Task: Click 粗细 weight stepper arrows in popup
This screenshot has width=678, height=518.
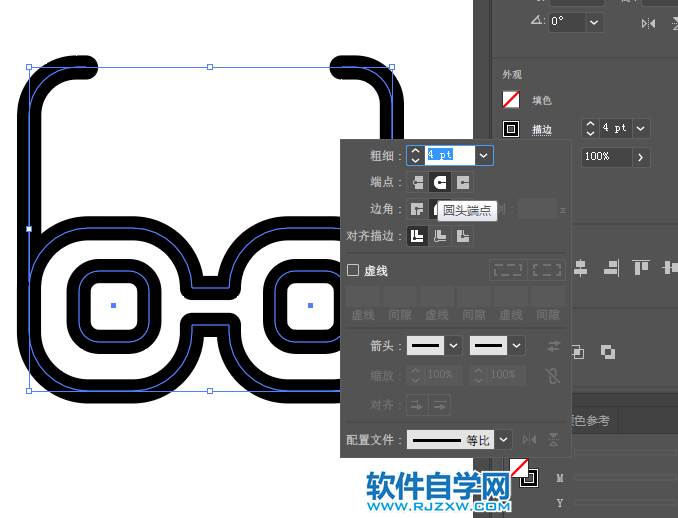Action: [x=416, y=156]
